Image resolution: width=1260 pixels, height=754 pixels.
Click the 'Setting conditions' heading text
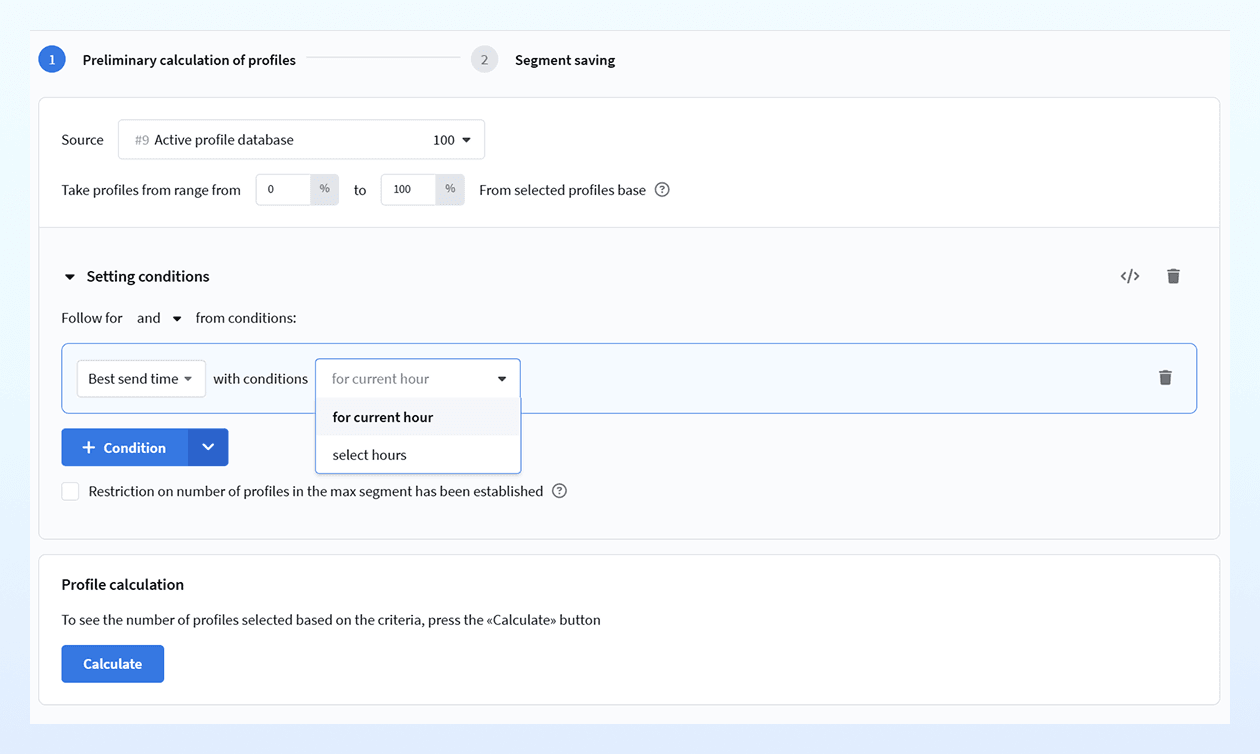[148, 276]
